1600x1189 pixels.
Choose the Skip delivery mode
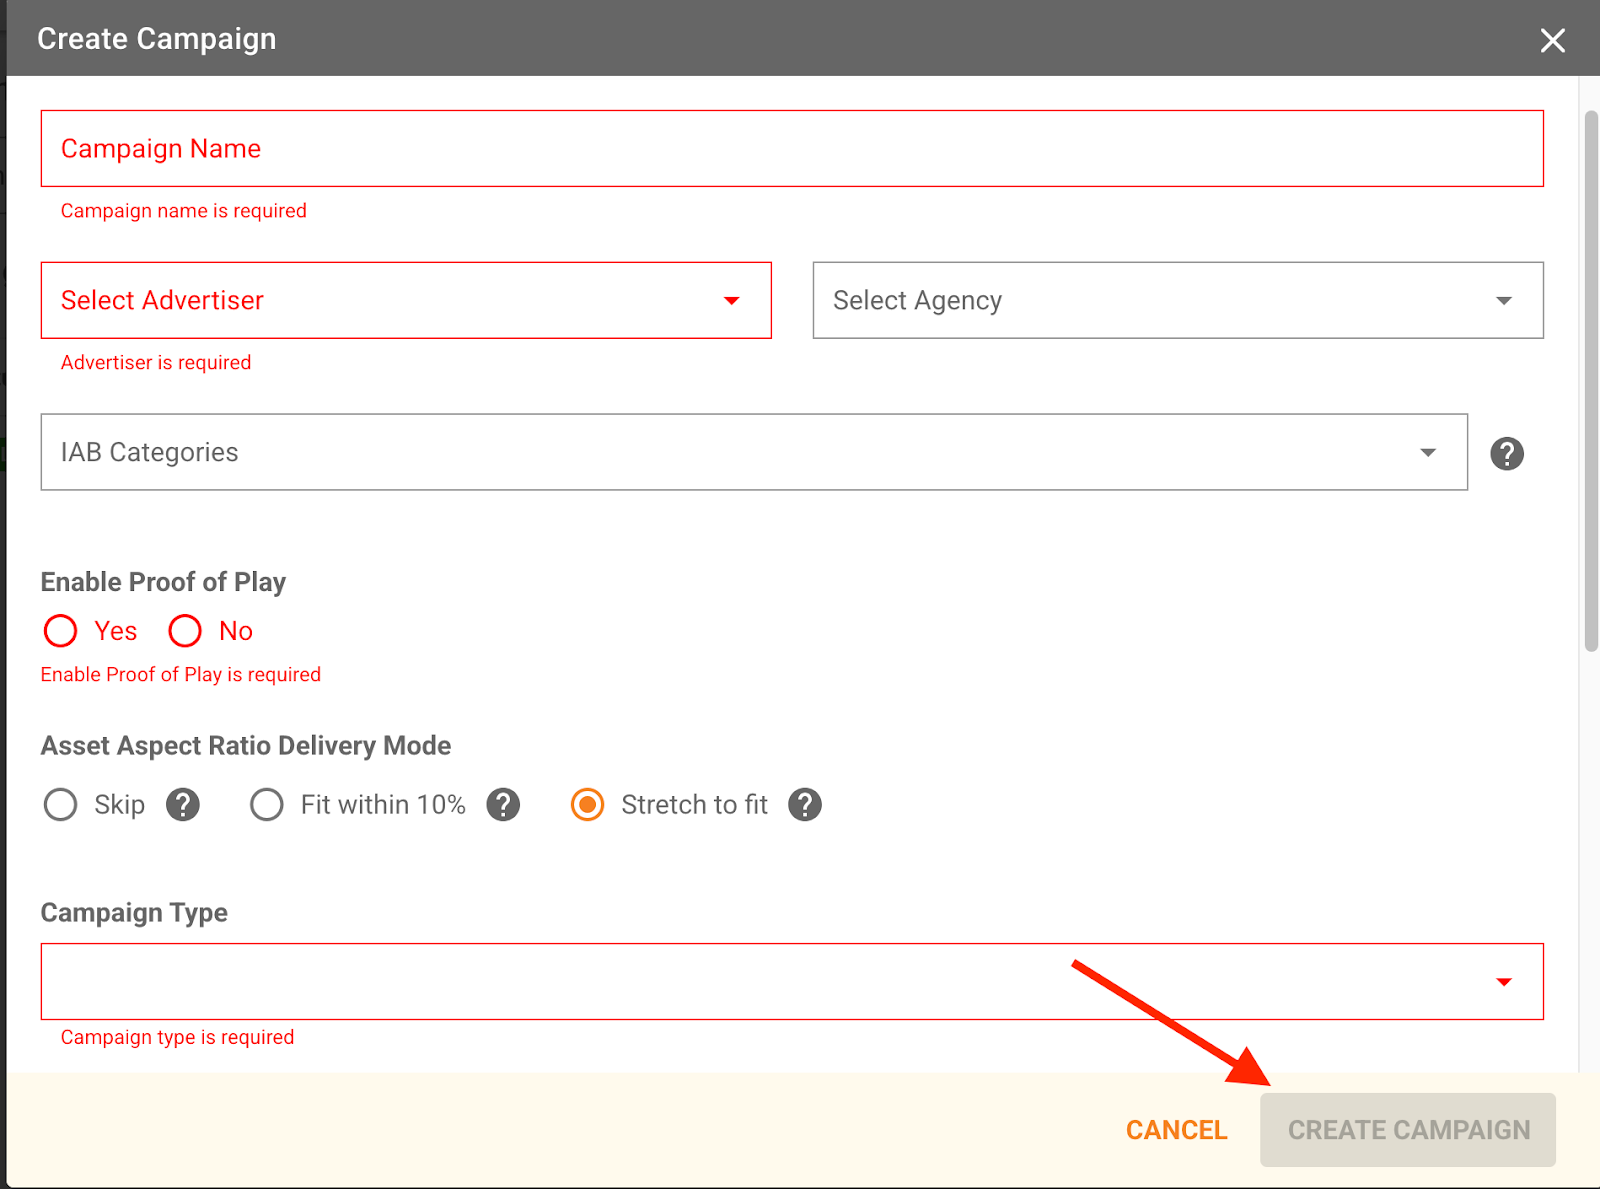(x=61, y=805)
